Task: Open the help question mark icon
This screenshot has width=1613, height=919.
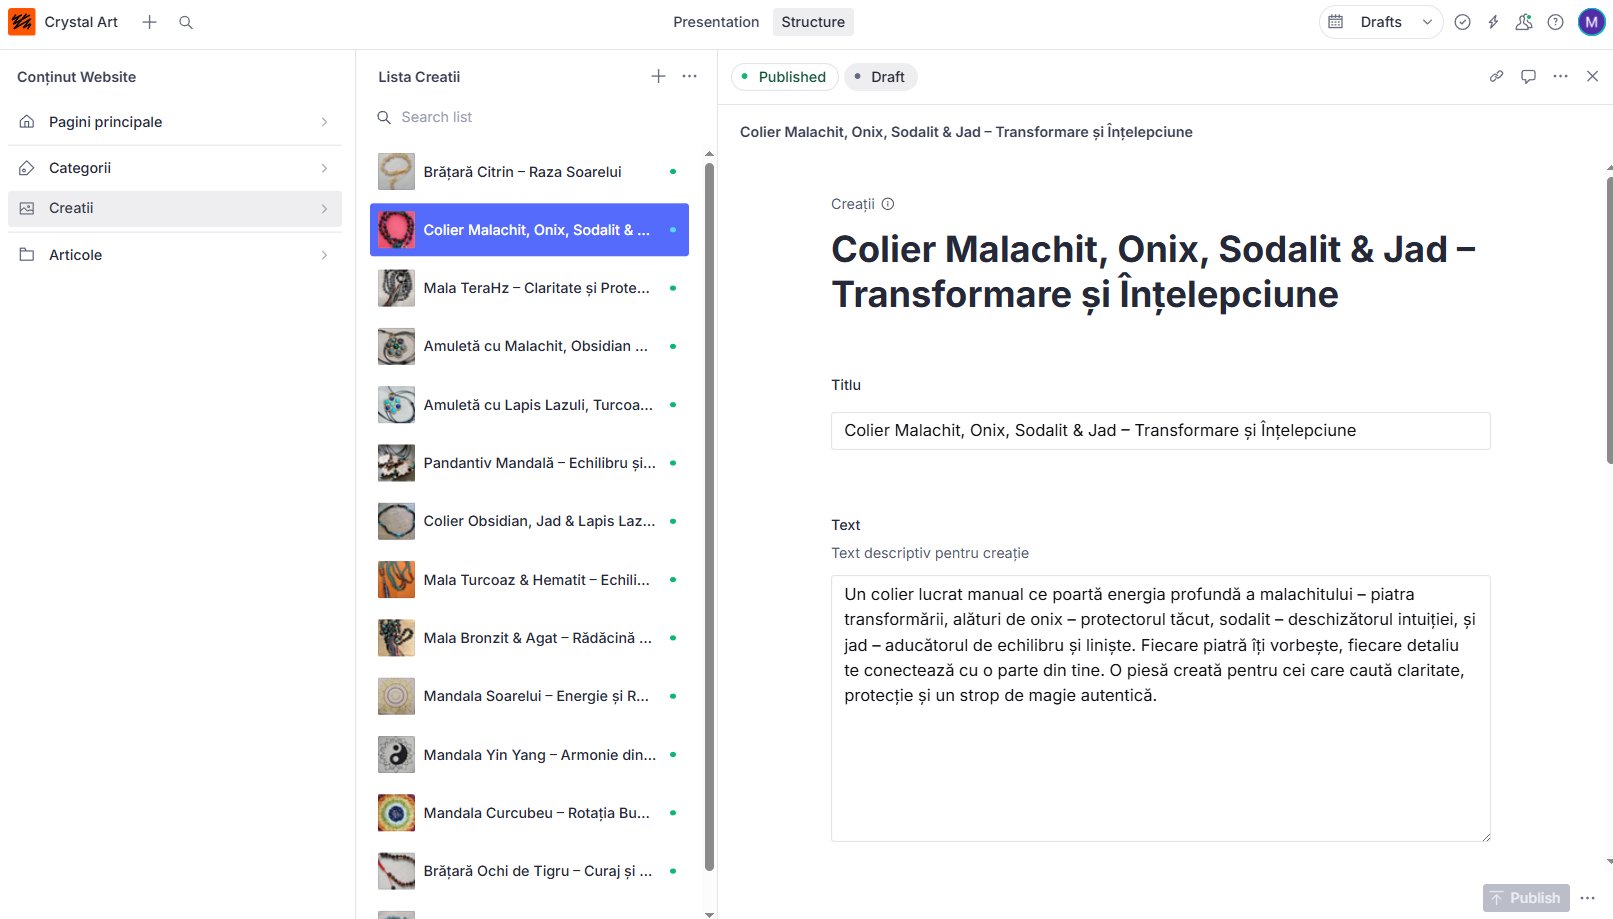Action: pyautogui.click(x=1555, y=22)
